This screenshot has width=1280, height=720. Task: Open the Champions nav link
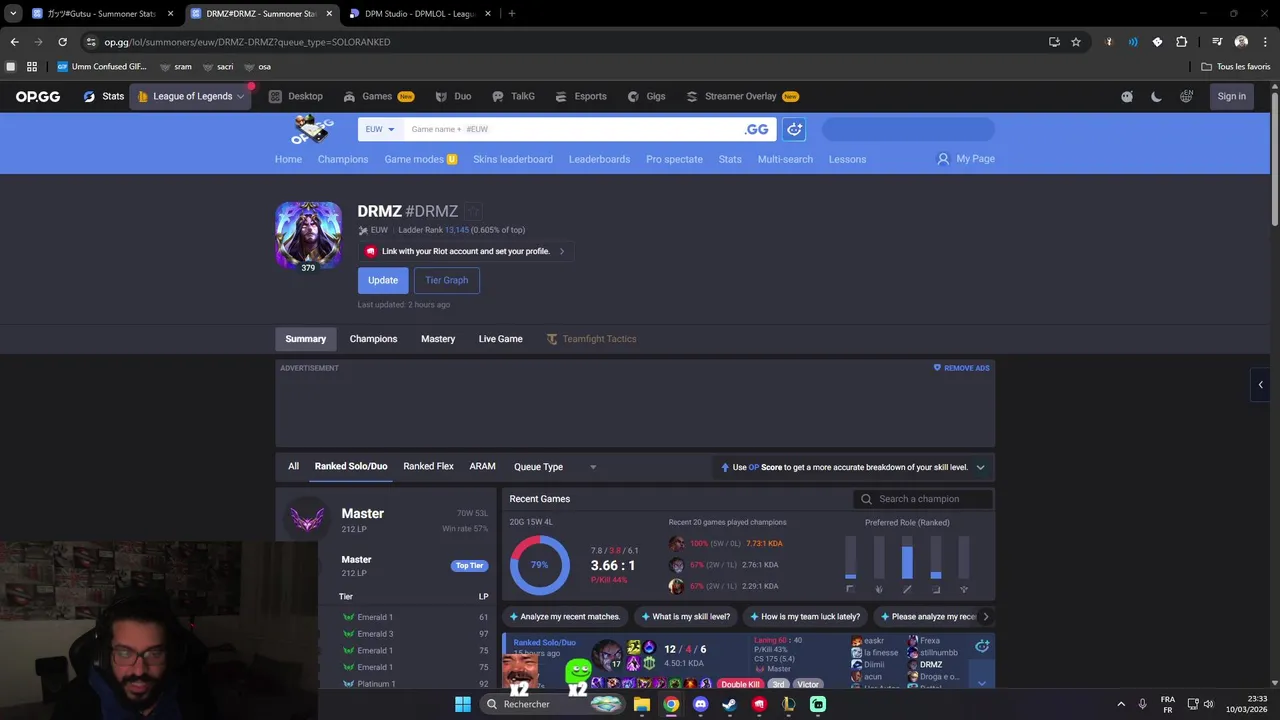pos(343,159)
